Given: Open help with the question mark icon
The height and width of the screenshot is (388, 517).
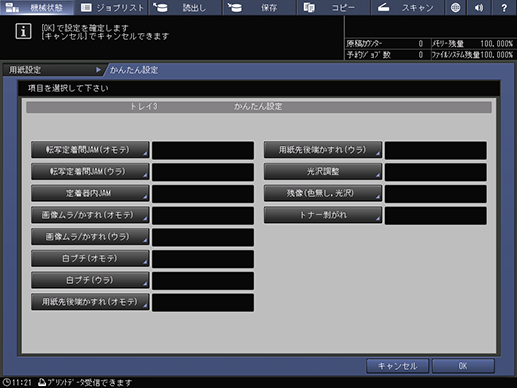Looking at the screenshot, I should pyautogui.click(x=504, y=7).
